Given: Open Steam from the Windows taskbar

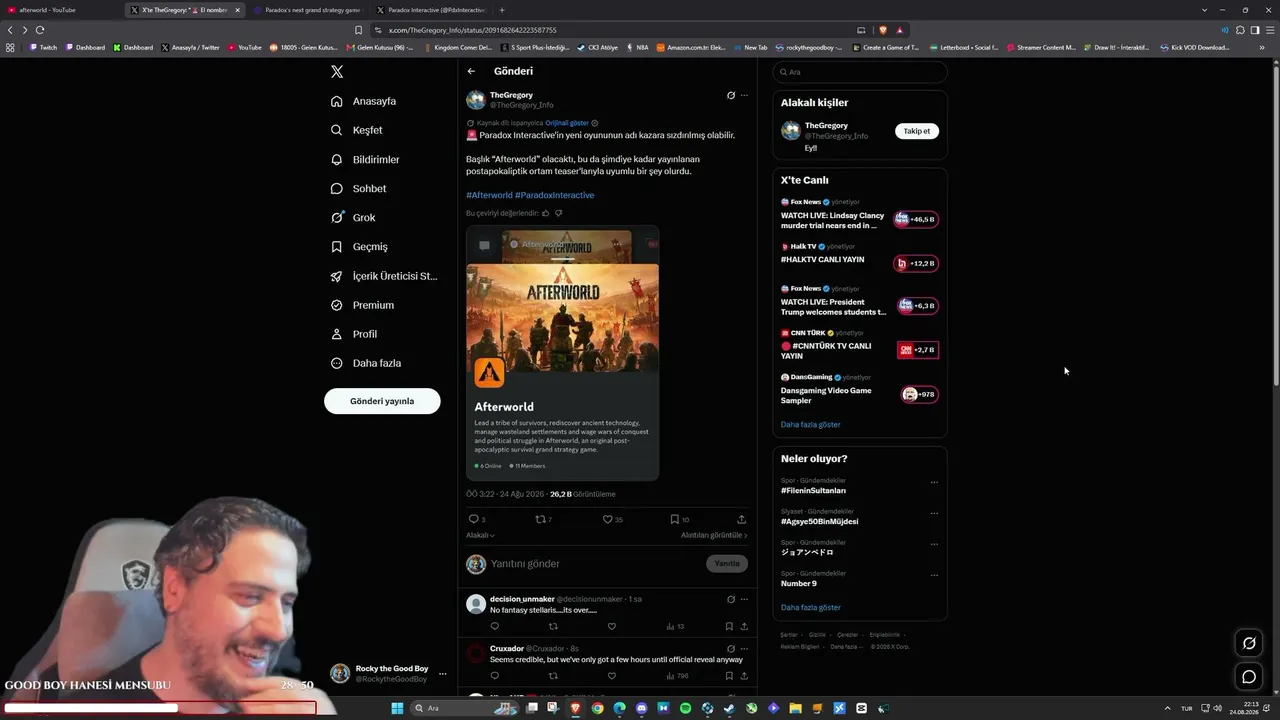Looking at the screenshot, I should 729,708.
